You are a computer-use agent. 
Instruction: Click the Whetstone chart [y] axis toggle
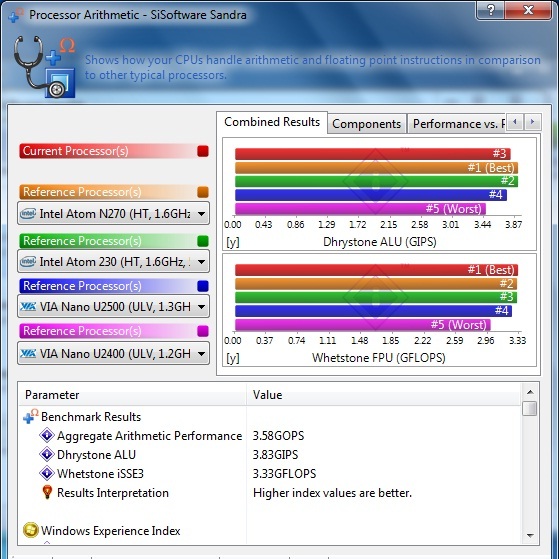click(x=233, y=358)
